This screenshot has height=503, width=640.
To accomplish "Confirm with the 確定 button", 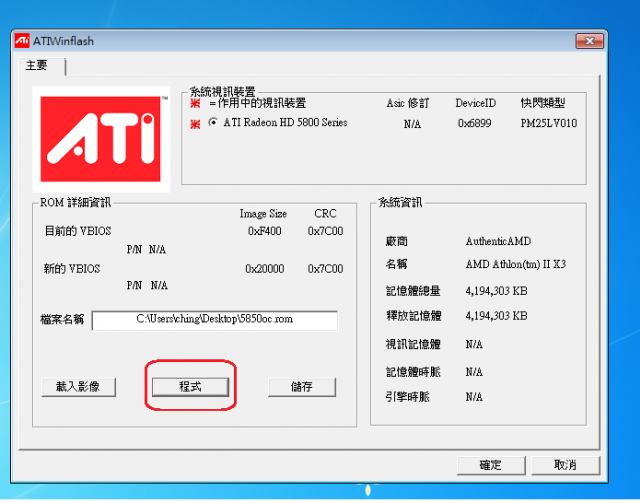I will [x=491, y=465].
